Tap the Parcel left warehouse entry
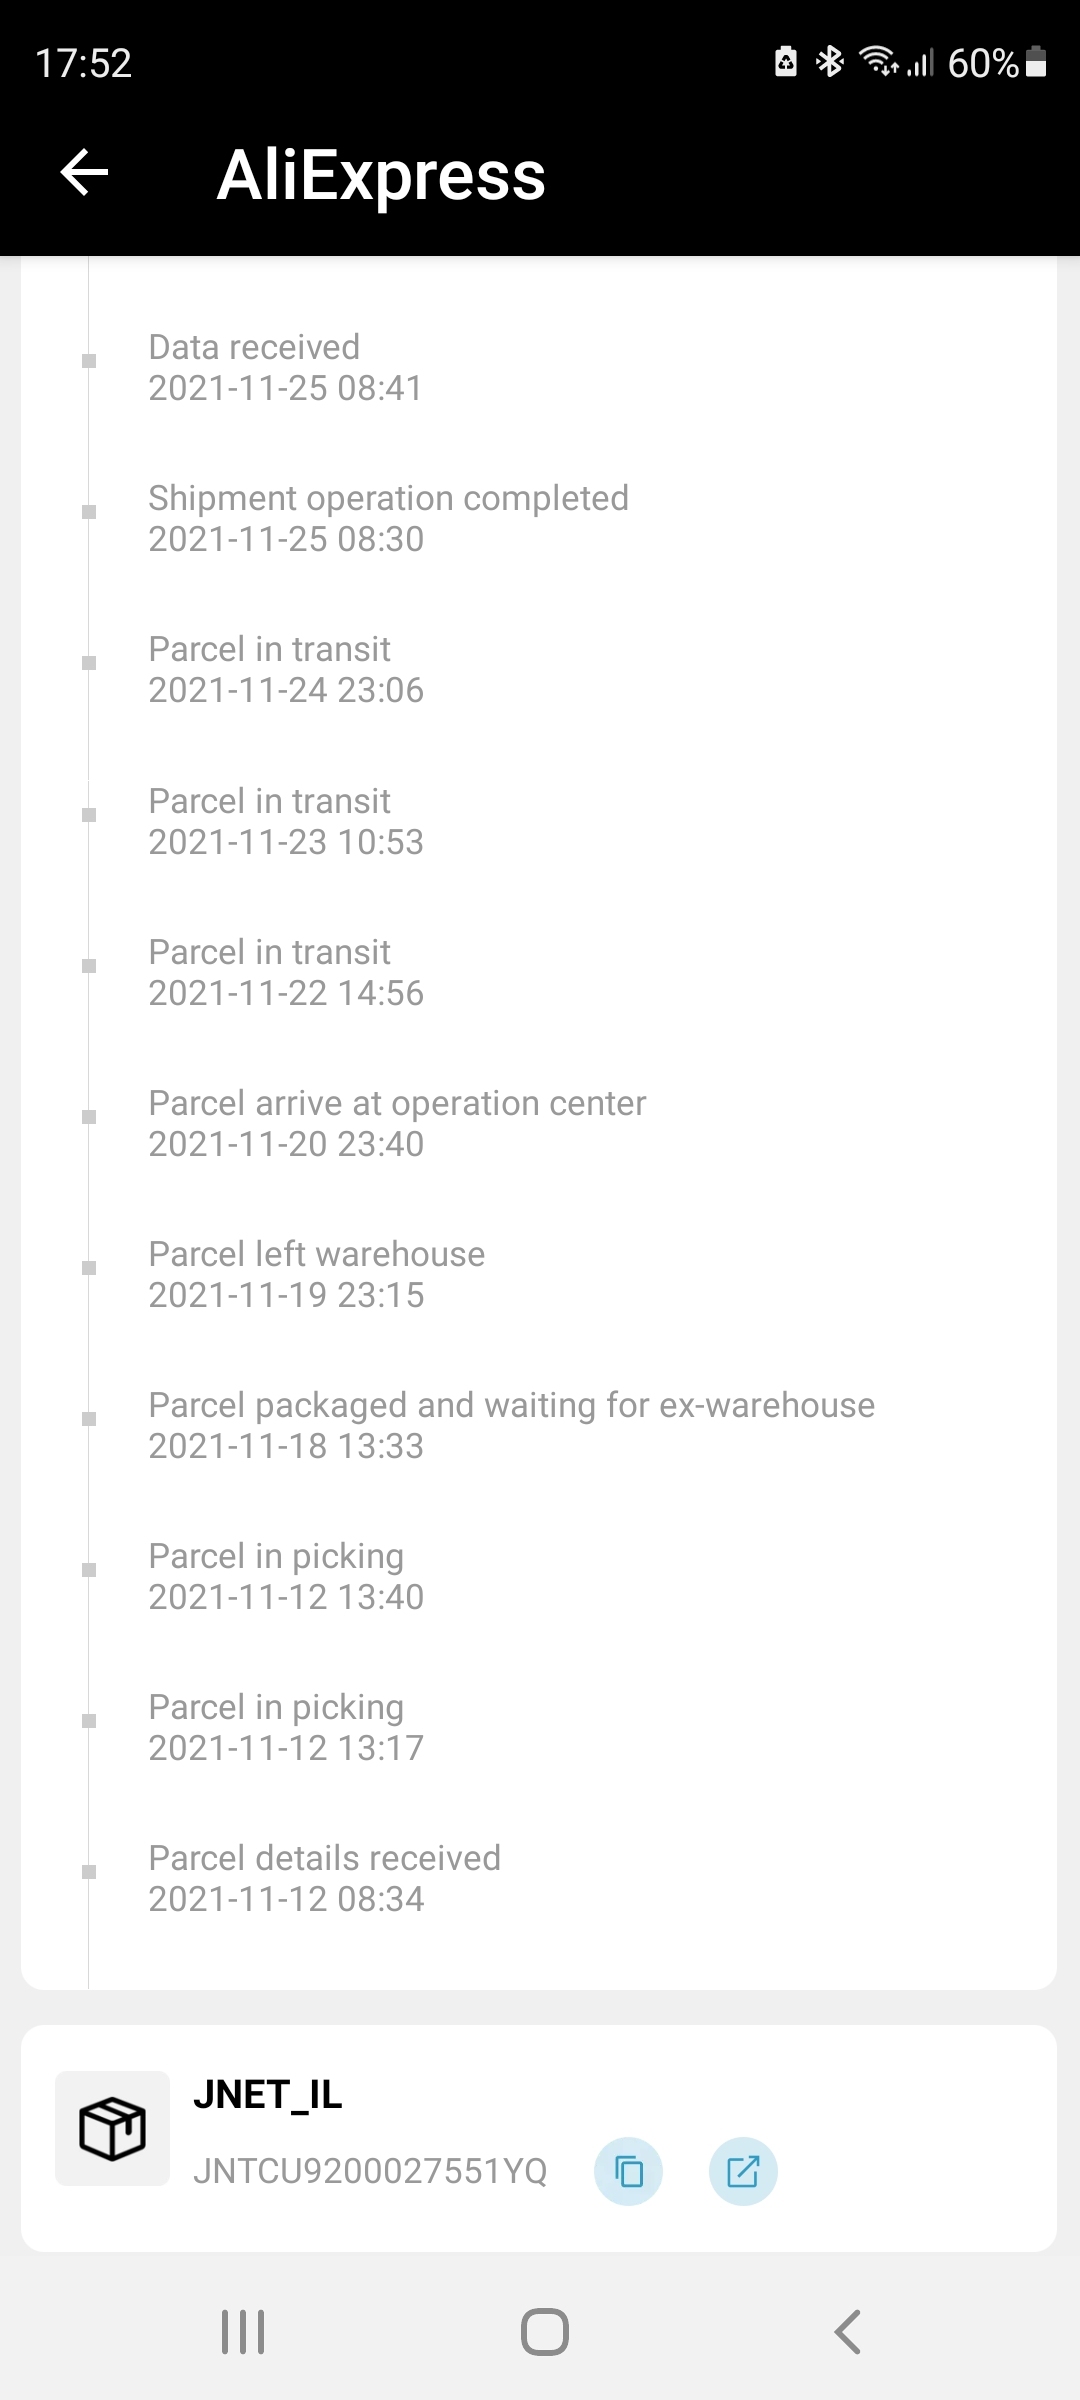This screenshot has height=2400, width=1080. [x=316, y=1274]
